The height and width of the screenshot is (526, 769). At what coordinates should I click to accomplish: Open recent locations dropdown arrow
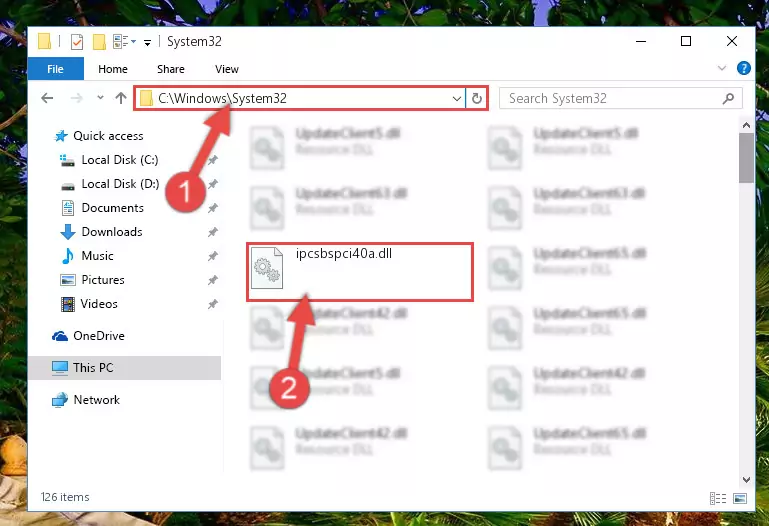click(x=101, y=98)
